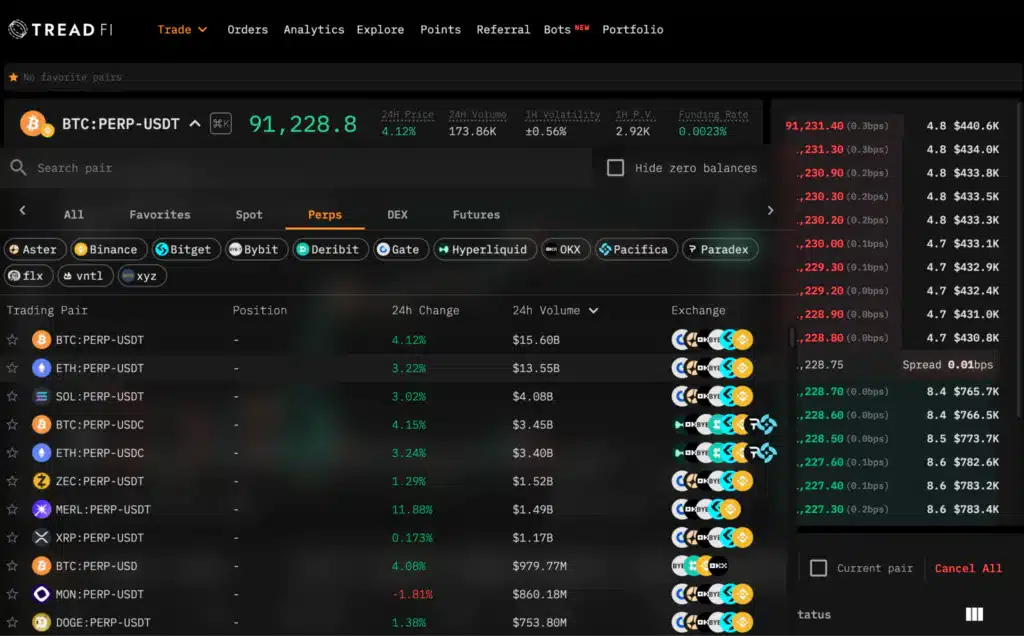Click the Bitcoin icon beside BTC:PERP-USDT header
Screen dimensions: 1024x636
[x=33, y=124]
